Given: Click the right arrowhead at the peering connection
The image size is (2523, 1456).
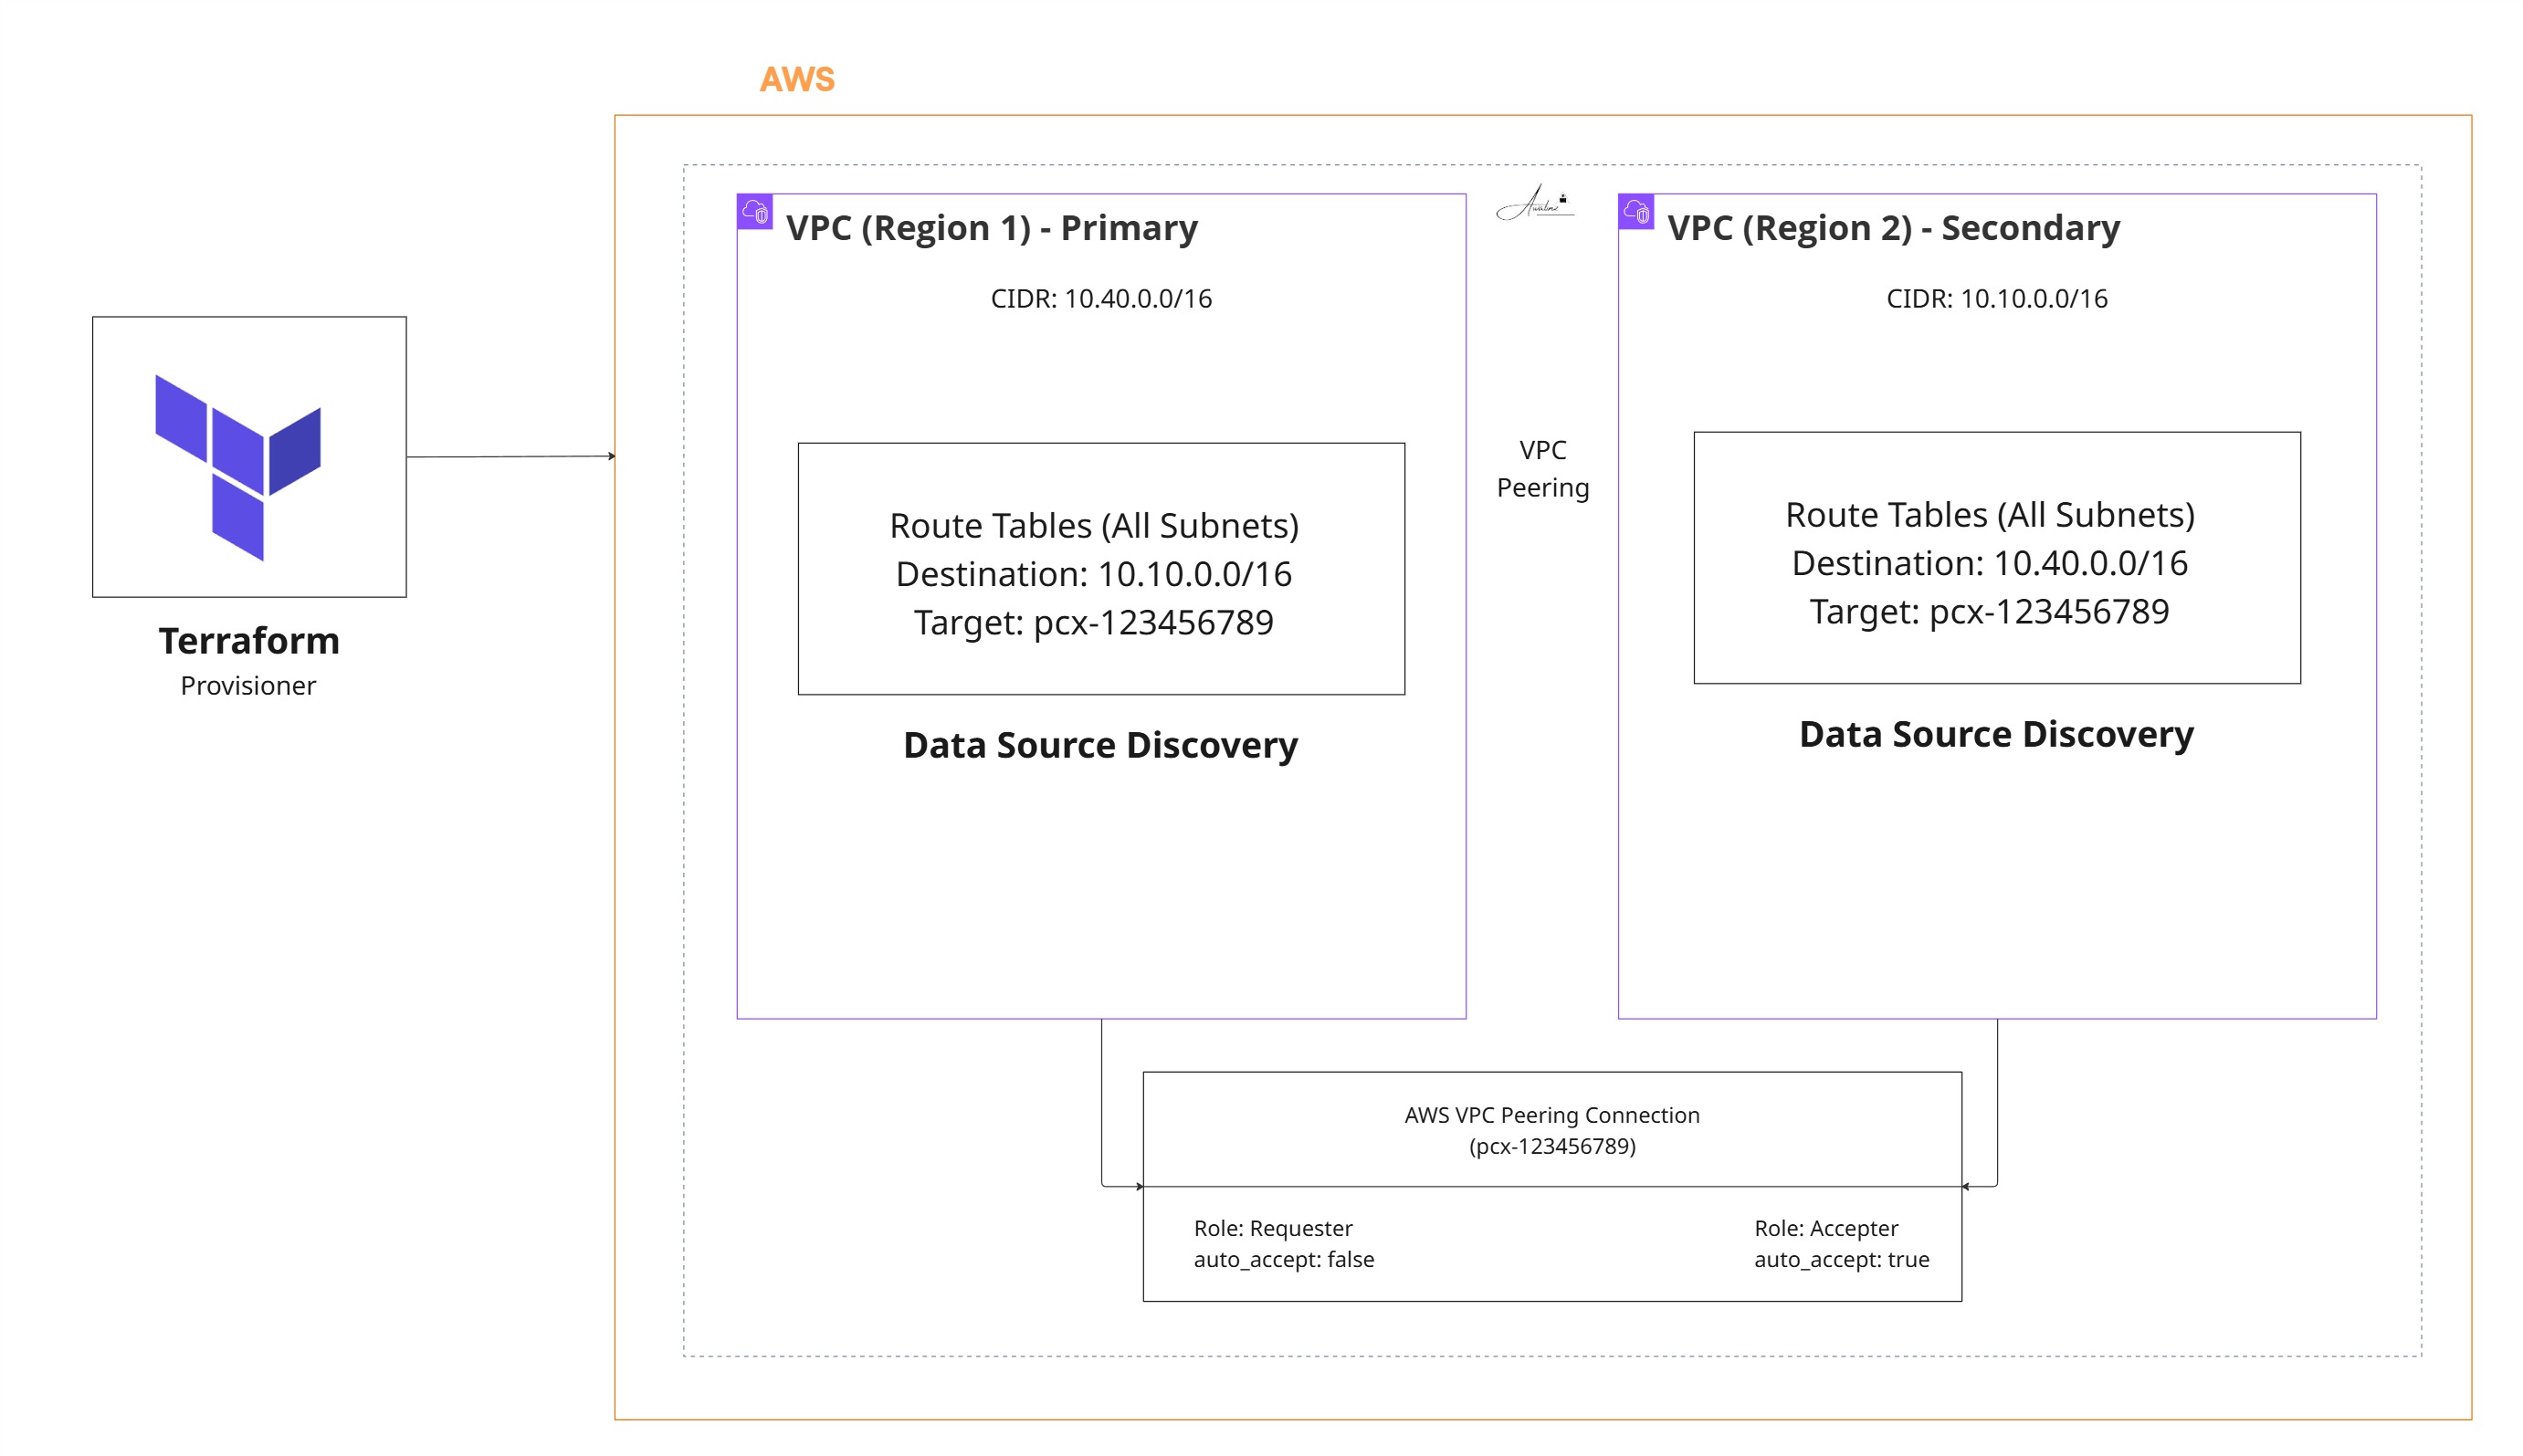Looking at the screenshot, I should (1966, 1186).
